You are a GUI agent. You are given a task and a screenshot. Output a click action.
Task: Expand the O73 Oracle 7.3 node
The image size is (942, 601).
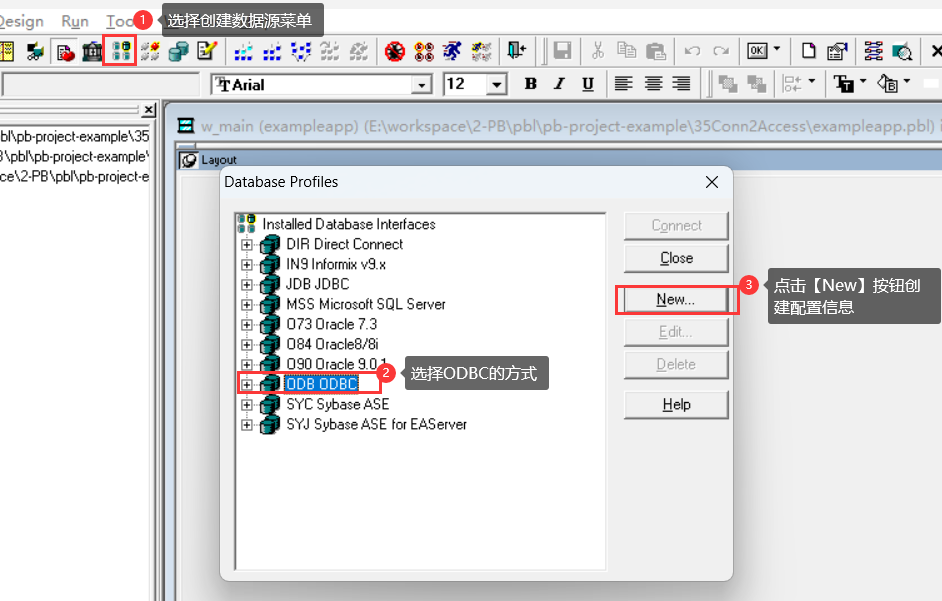pyautogui.click(x=246, y=325)
